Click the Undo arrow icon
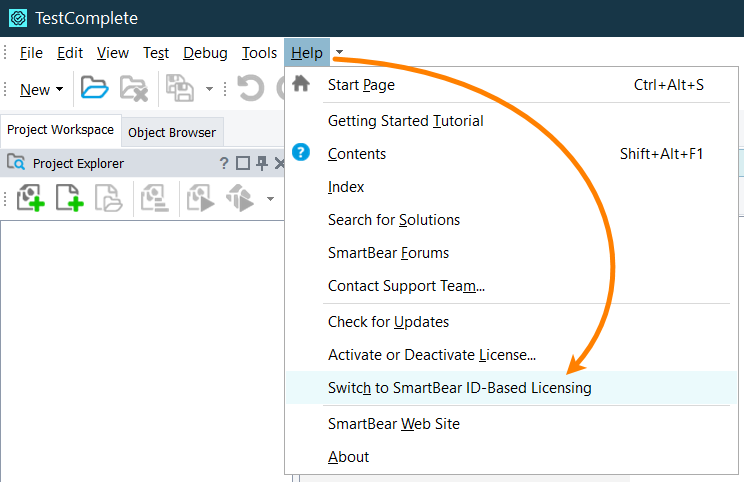Viewport: 744px width, 482px height. (x=250, y=89)
